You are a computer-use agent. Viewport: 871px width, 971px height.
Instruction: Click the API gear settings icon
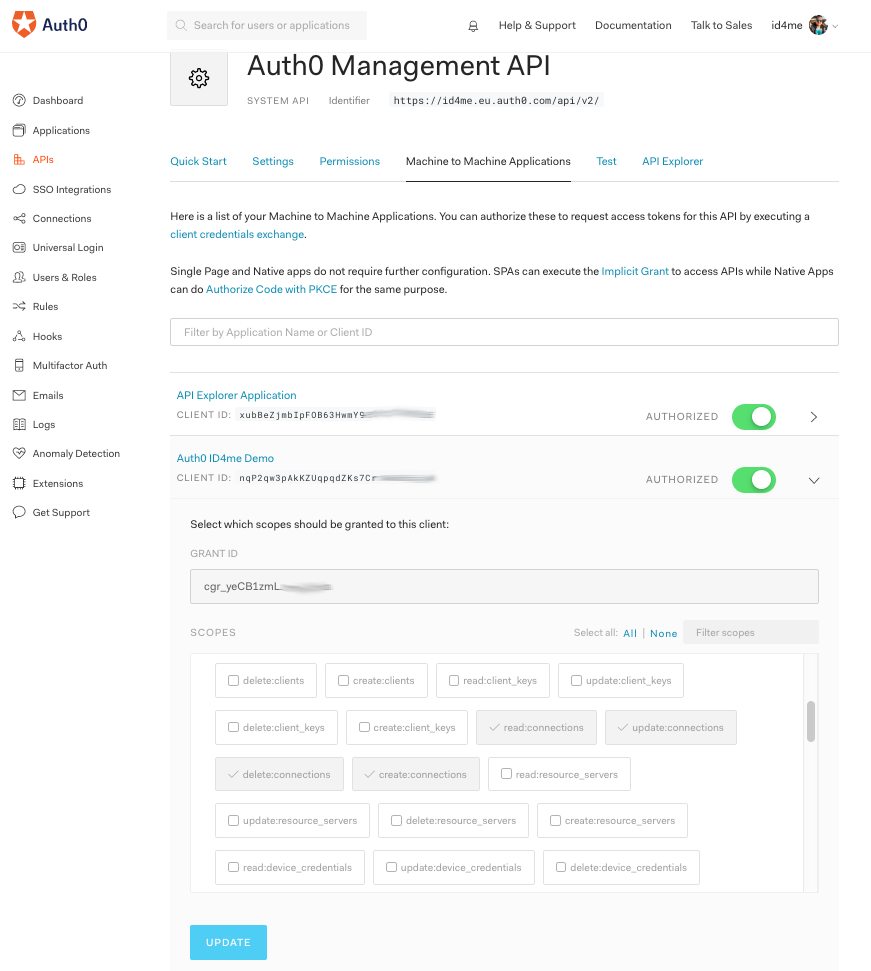tap(199, 78)
